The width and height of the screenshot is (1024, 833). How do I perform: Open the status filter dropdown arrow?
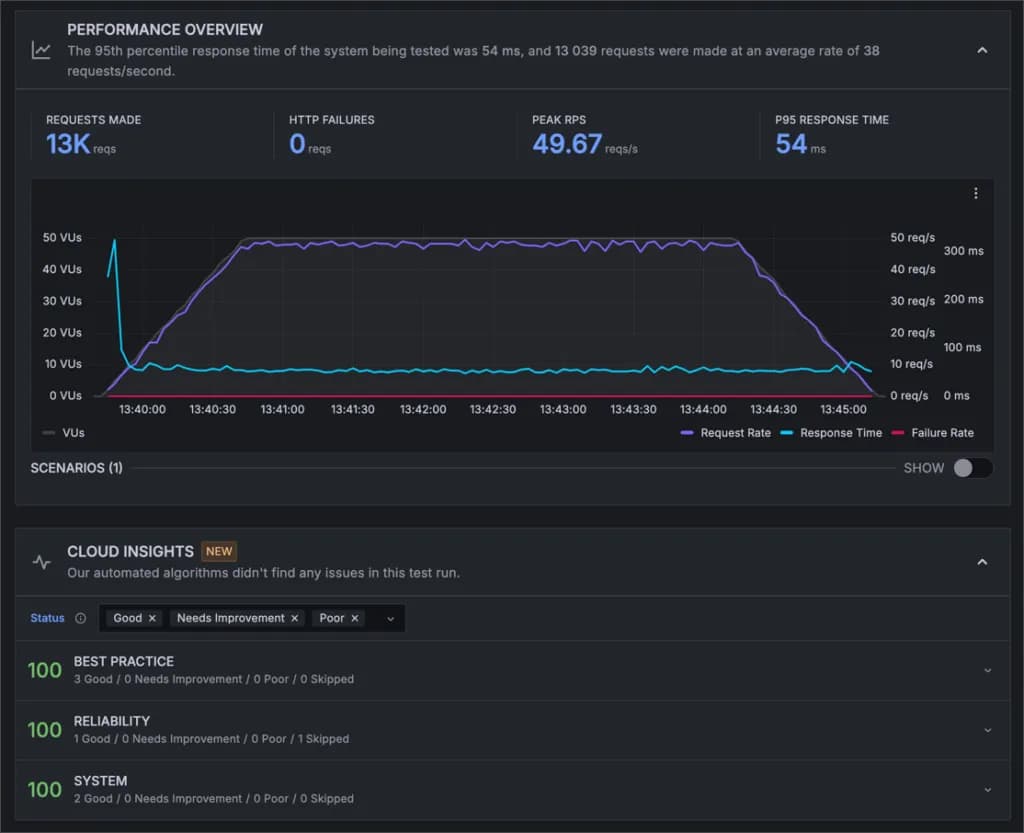(390, 618)
